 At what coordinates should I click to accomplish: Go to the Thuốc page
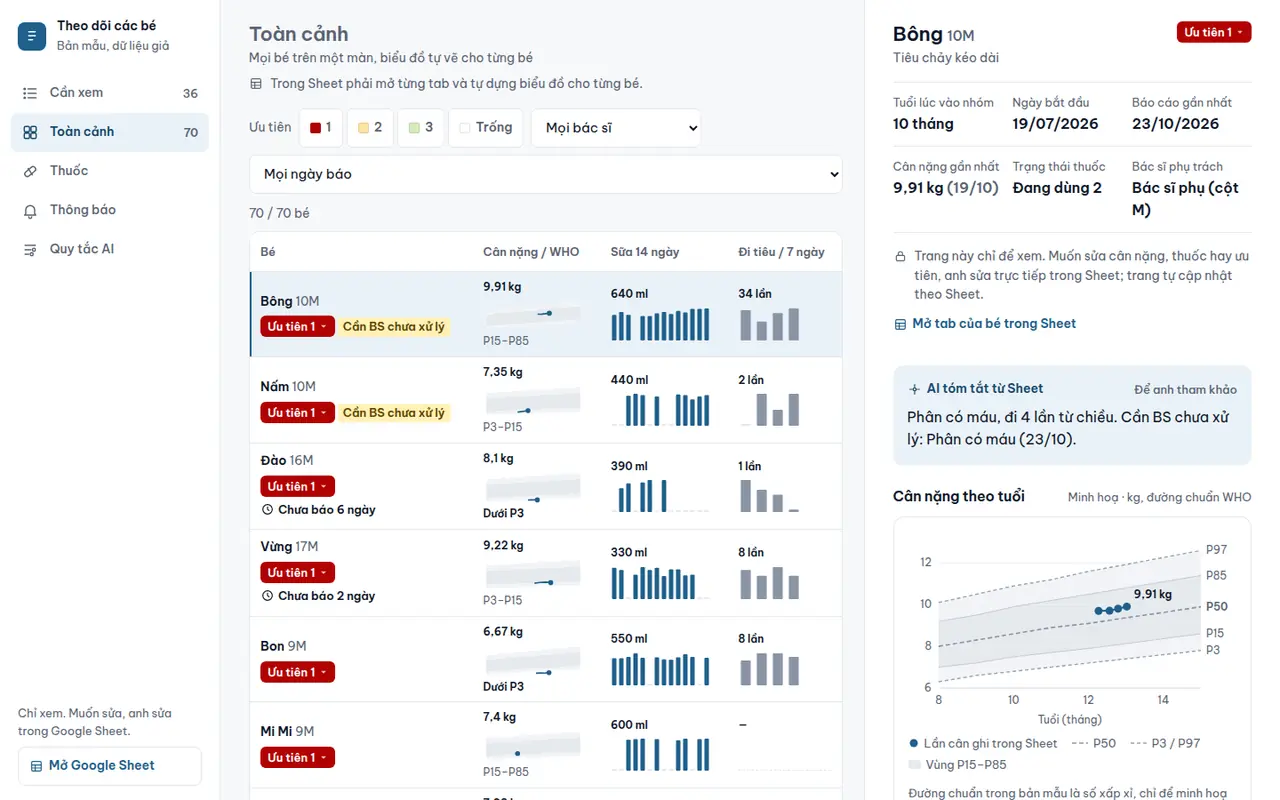[x=110, y=171]
